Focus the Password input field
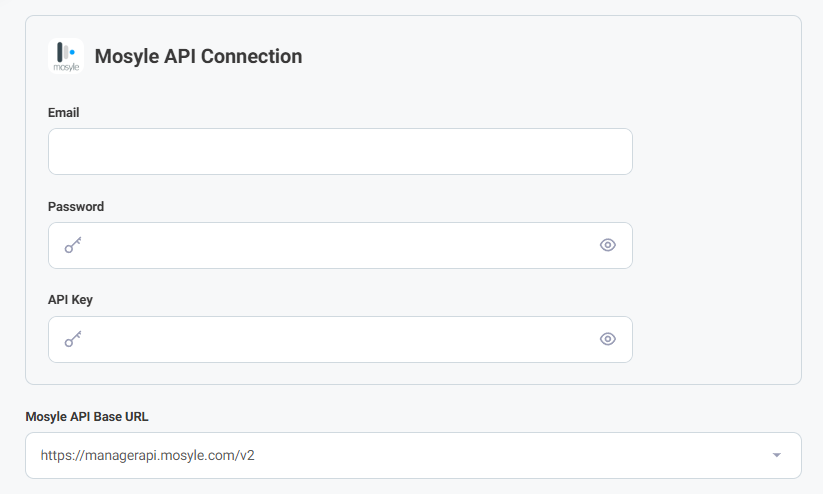Image resolution: width=823 pixels, height=494 pixels. (x=340, y=245)
